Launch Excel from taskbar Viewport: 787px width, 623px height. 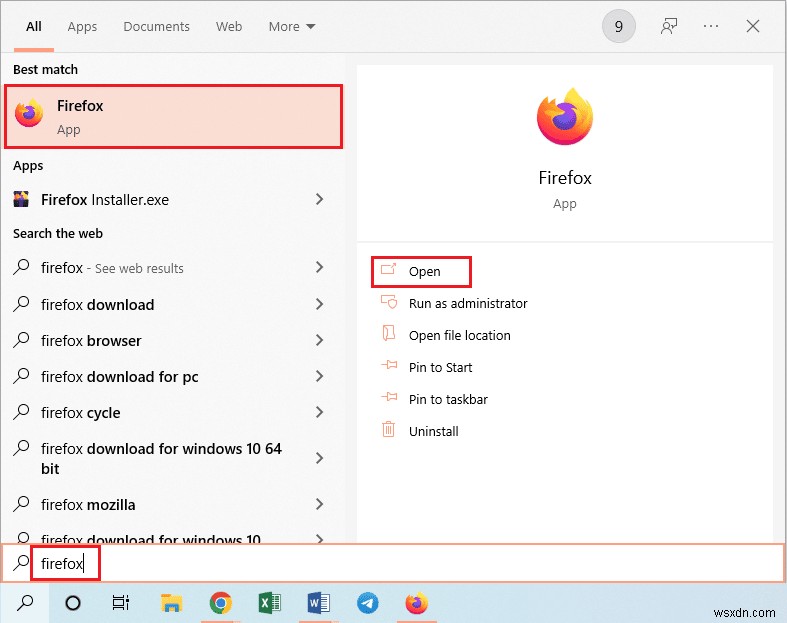(269, 602)
